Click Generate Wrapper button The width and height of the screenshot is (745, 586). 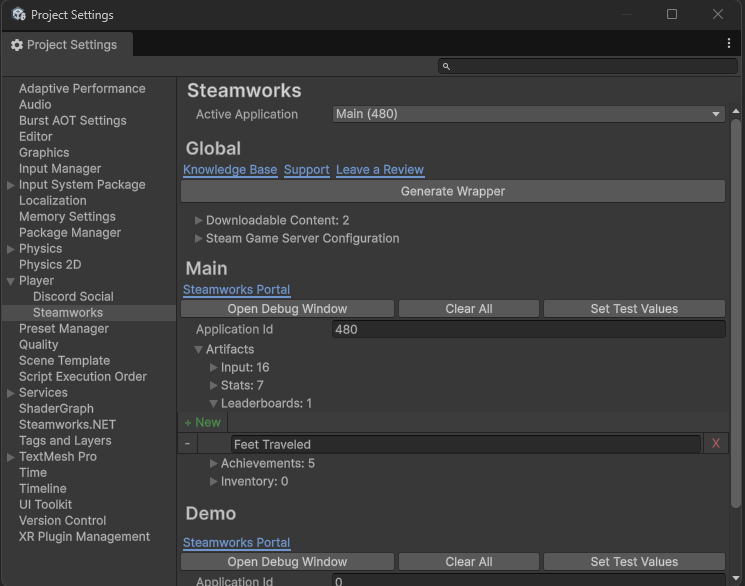[453, 192]
